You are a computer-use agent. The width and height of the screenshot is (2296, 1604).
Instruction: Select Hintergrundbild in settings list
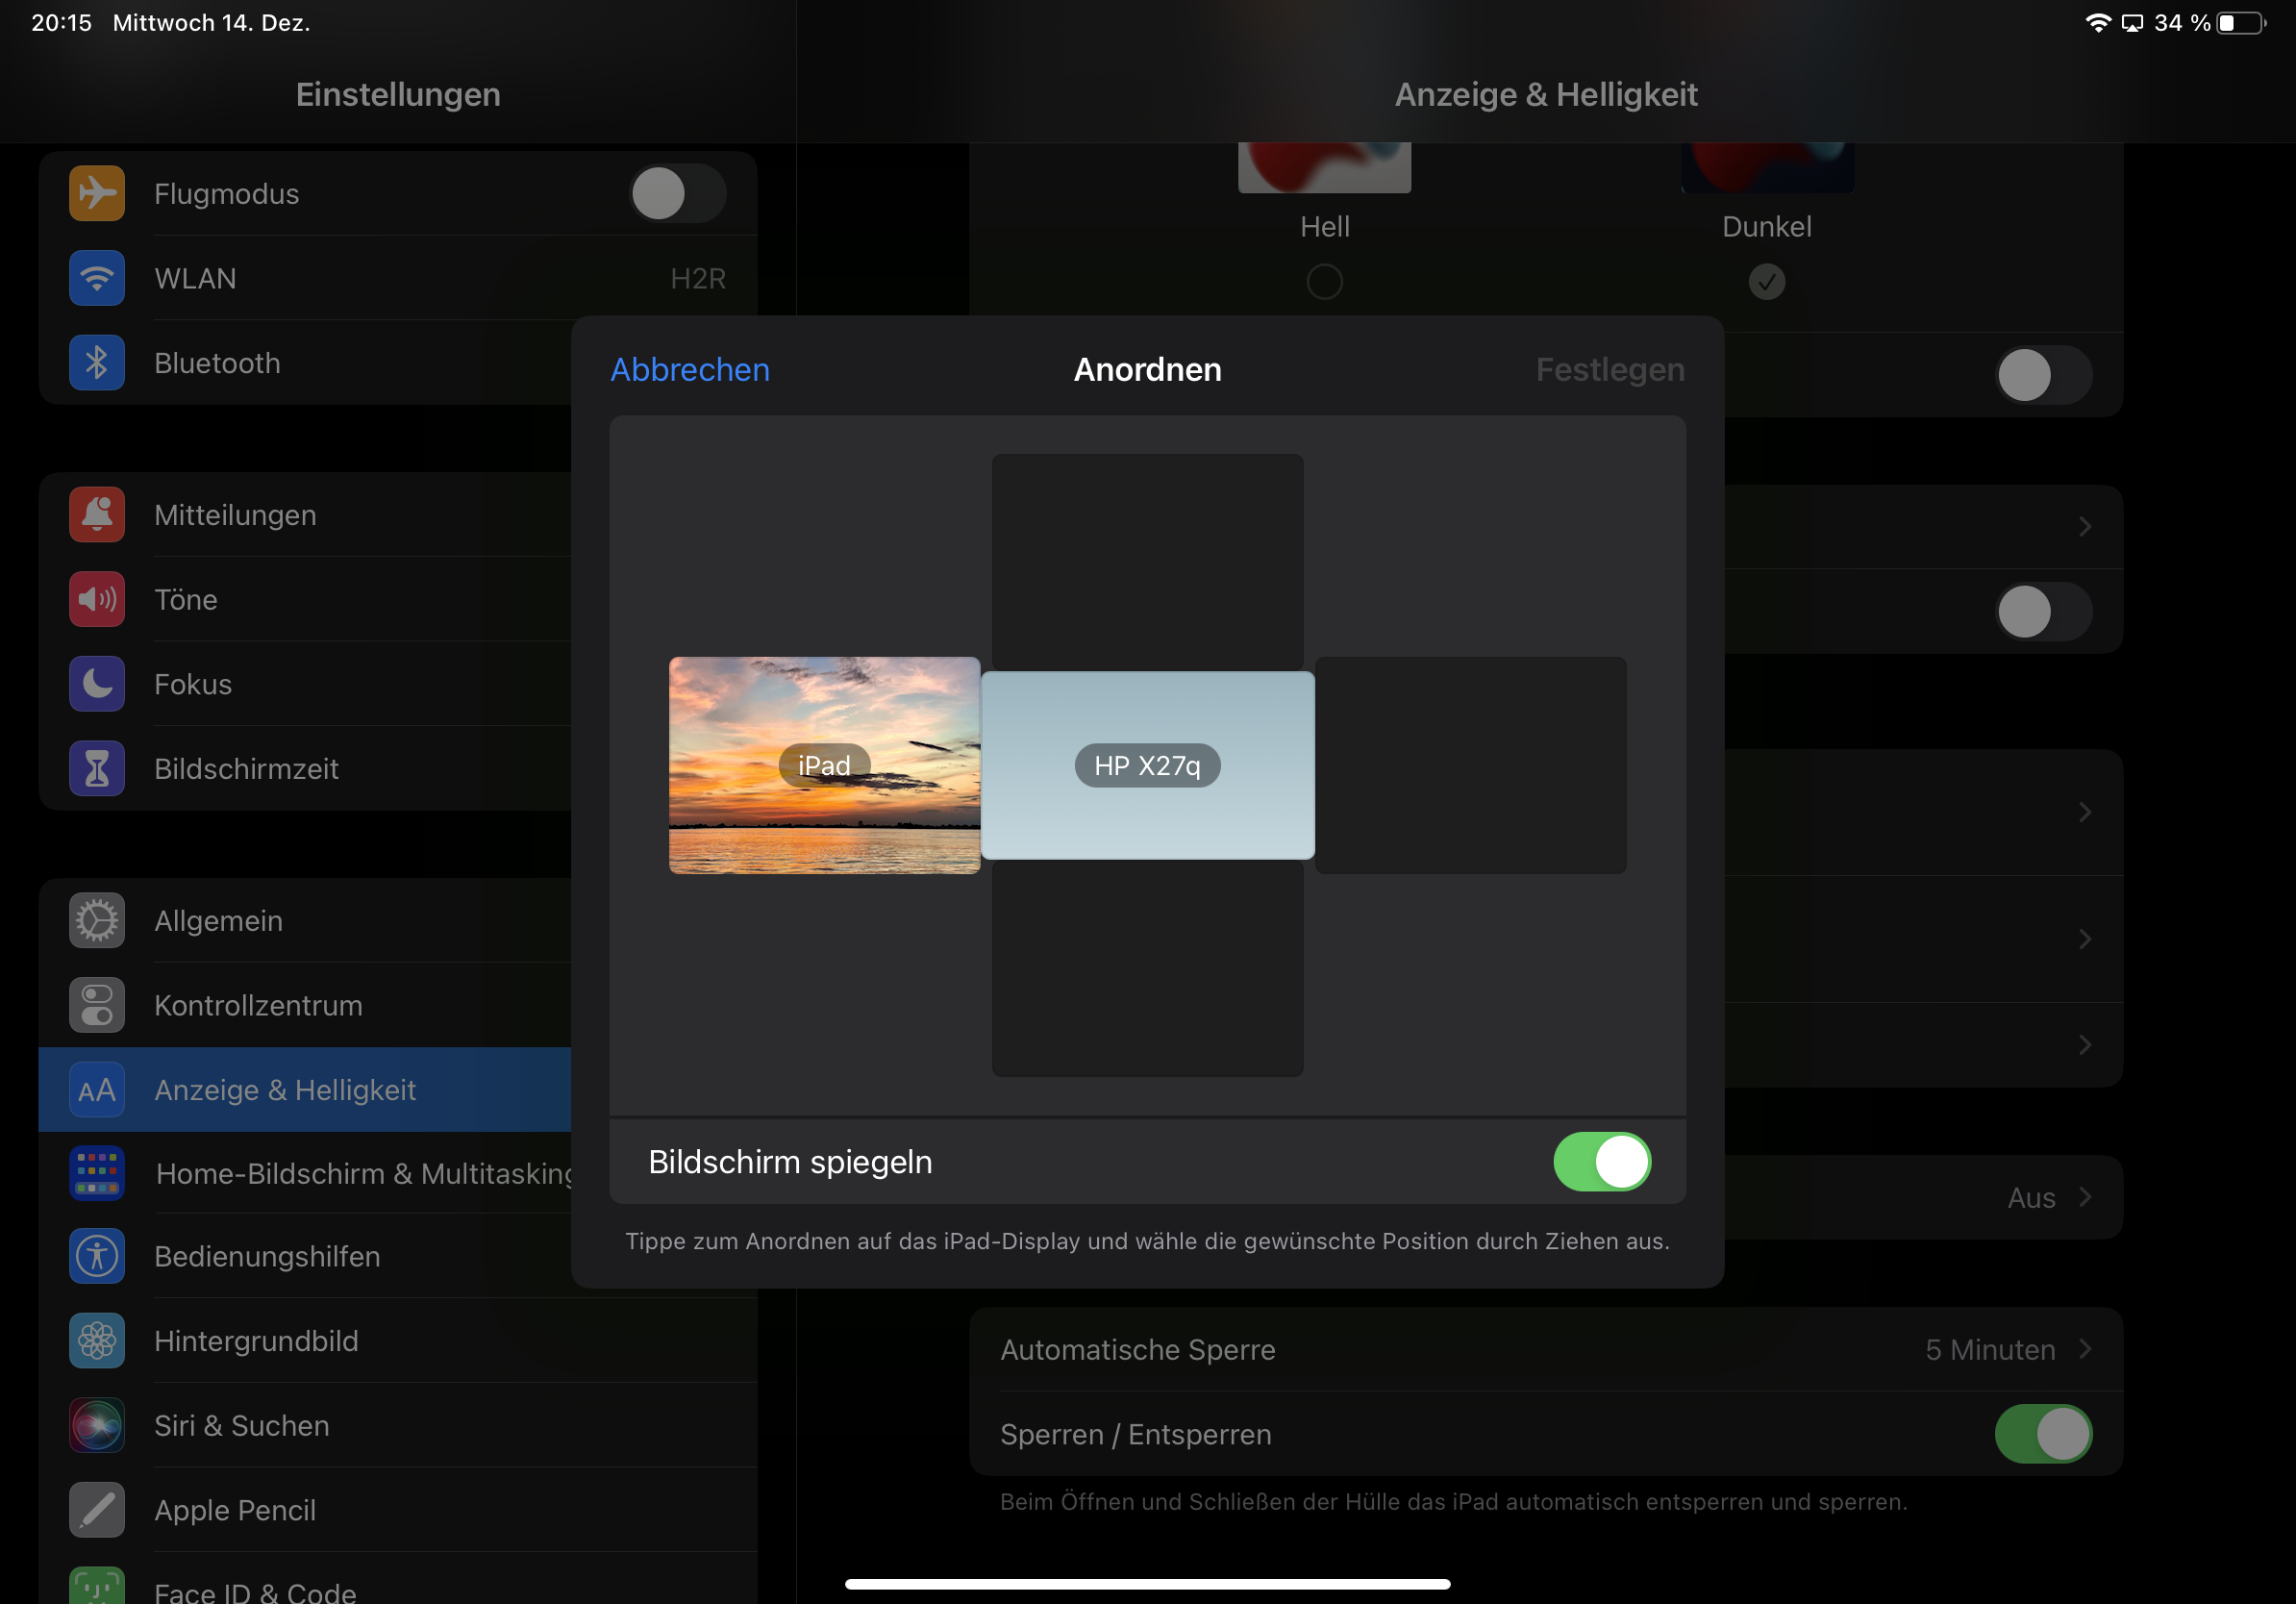pyautogui.click(x=256, y=1341)
